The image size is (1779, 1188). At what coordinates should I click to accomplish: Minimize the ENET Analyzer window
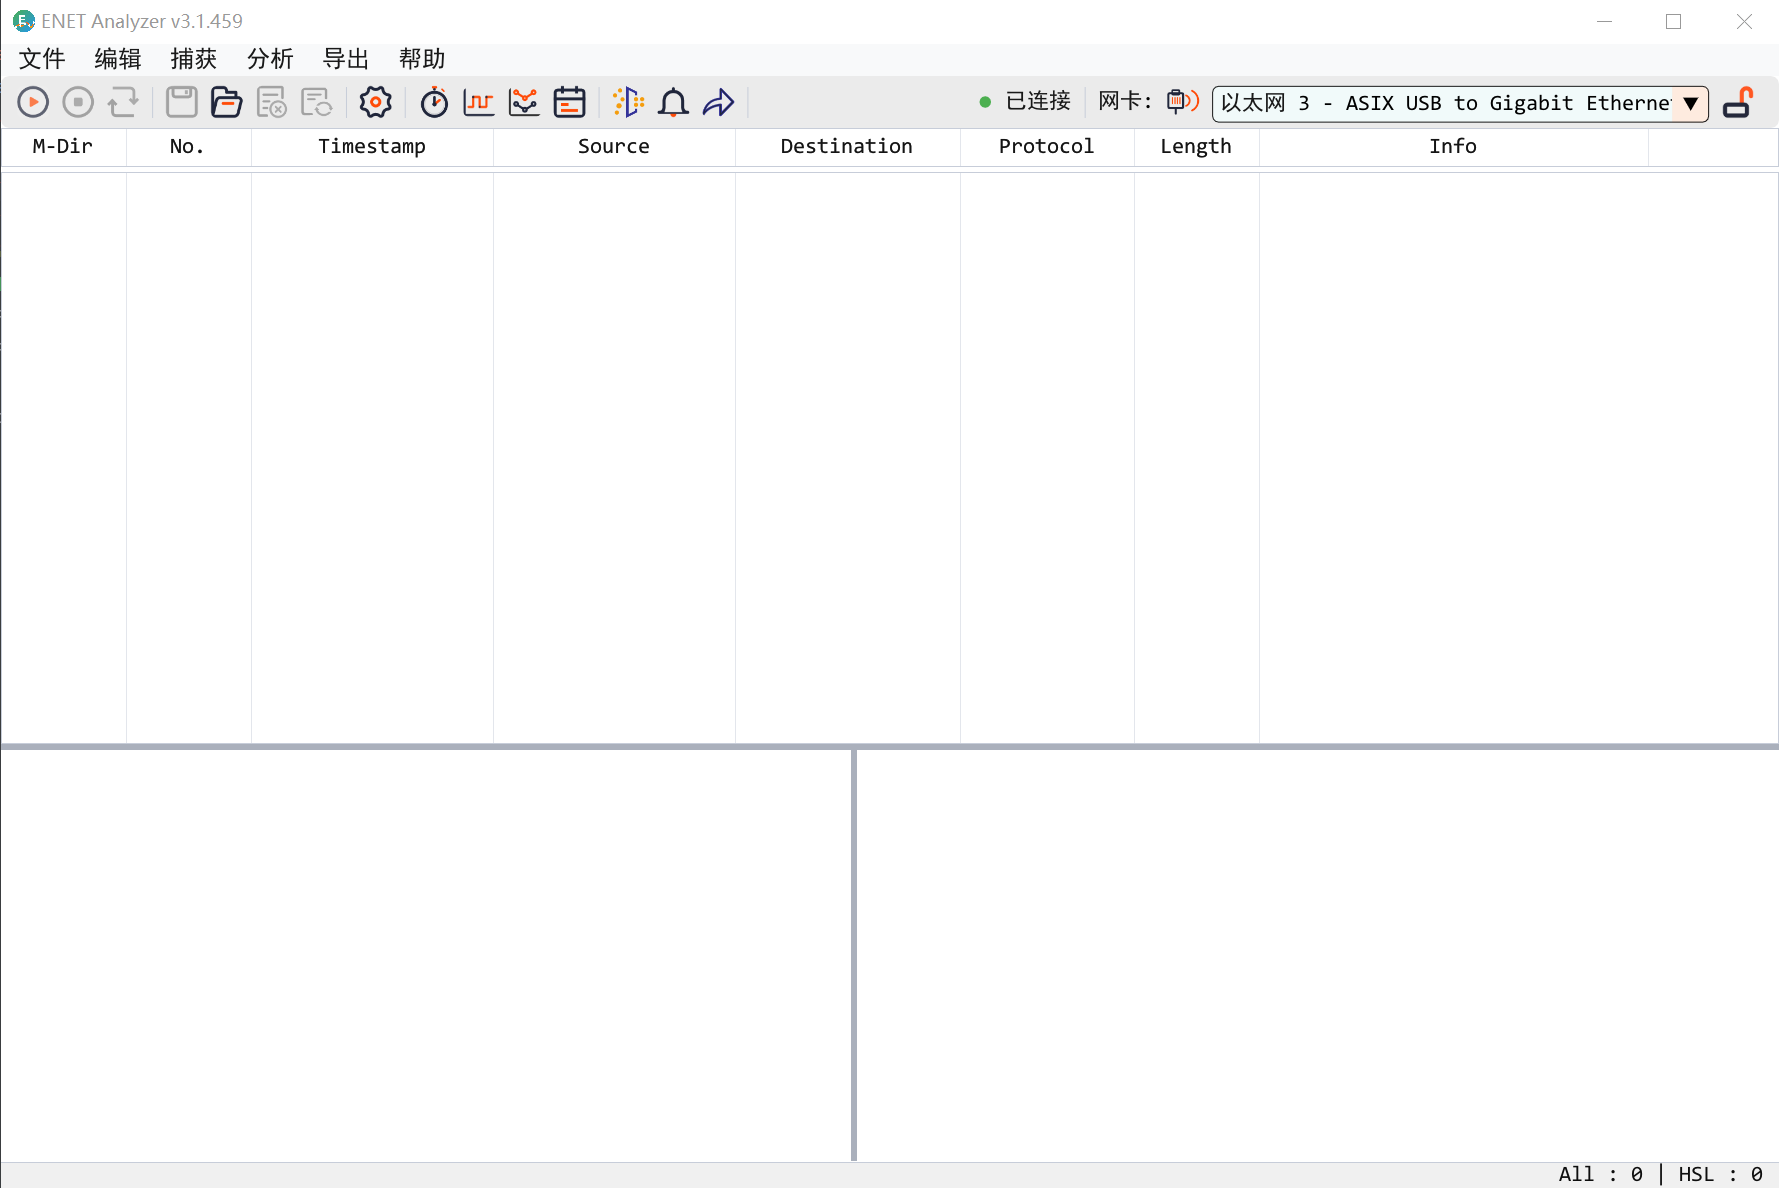click(x=1604, y=21)
